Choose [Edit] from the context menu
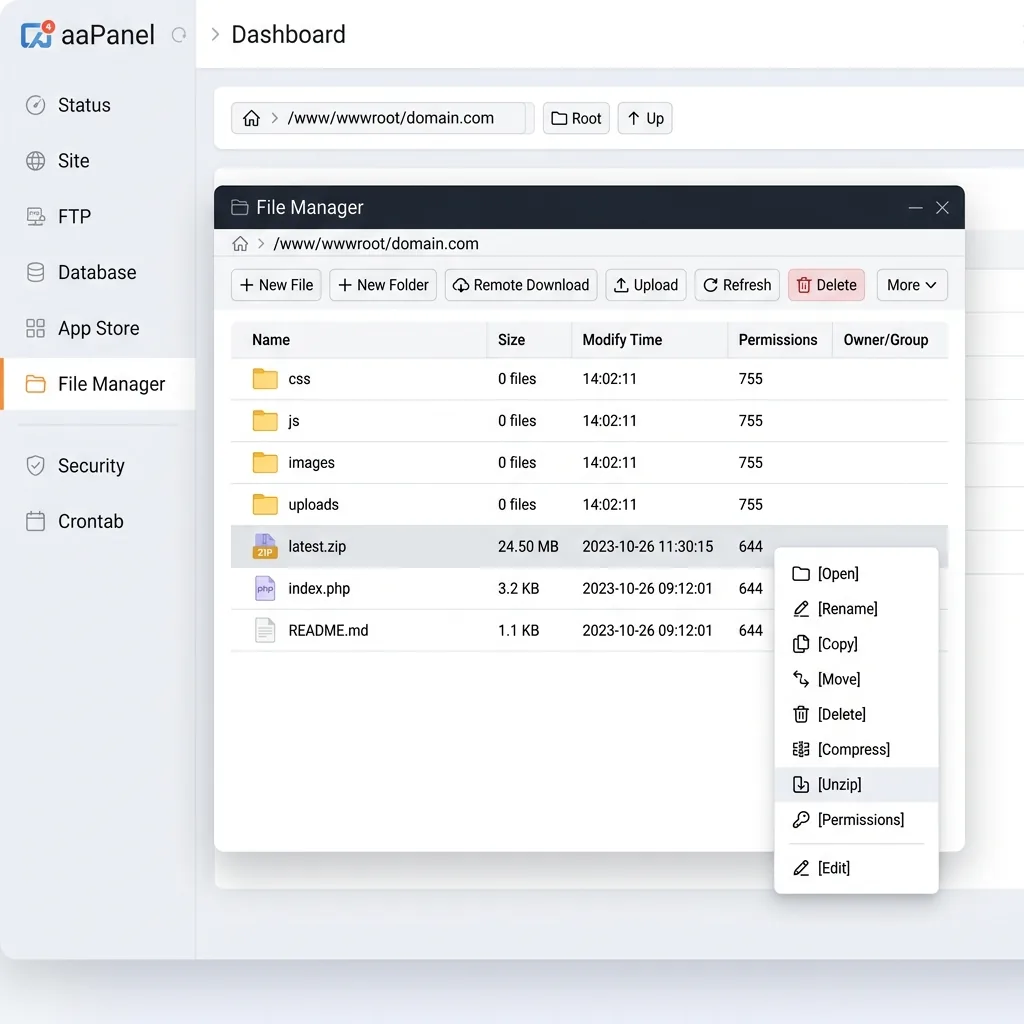Screen dimensions: 1024x1024 pos(856,868)
